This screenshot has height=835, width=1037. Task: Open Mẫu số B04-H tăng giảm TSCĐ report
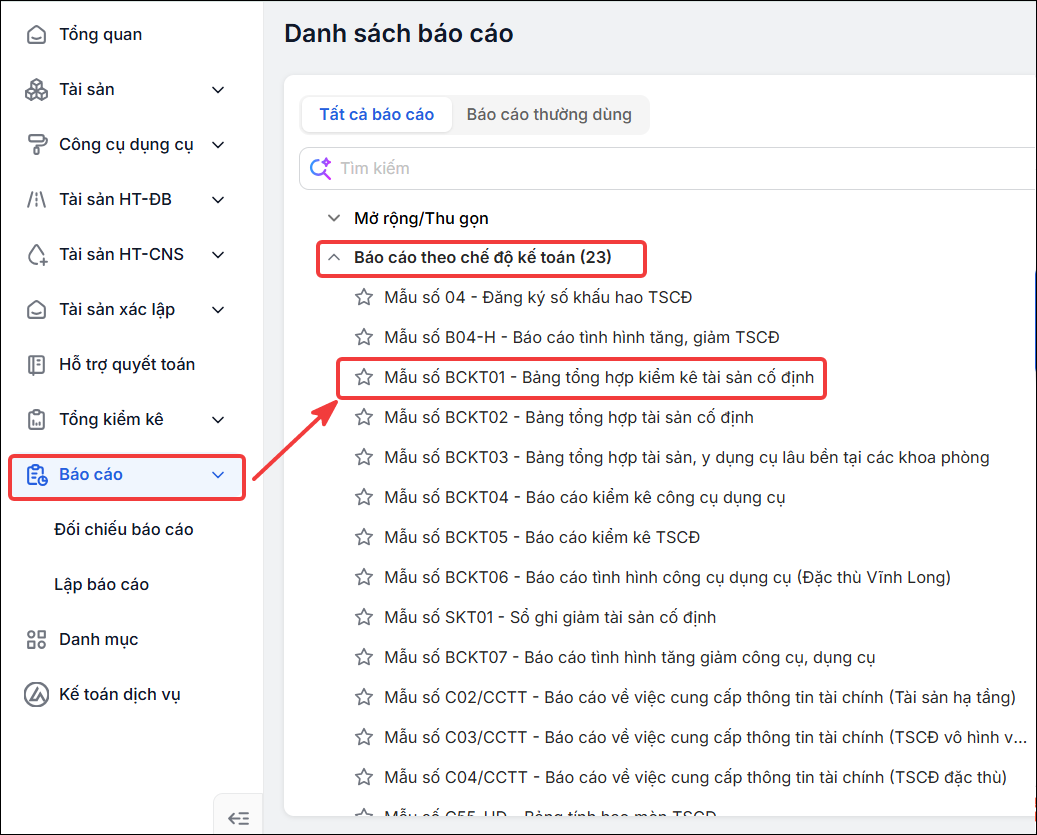(x=581, y=337)
